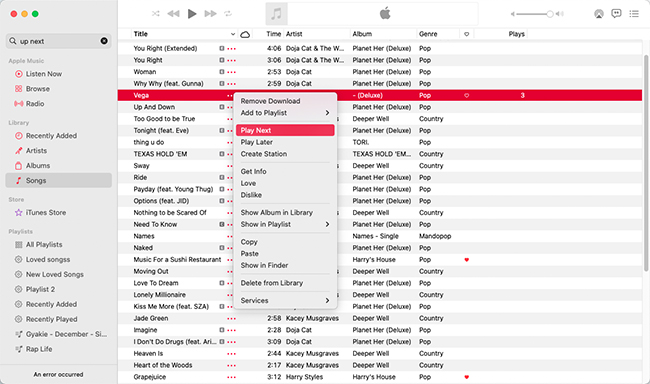
Task: Sort by Album column header
Action: 383,34
